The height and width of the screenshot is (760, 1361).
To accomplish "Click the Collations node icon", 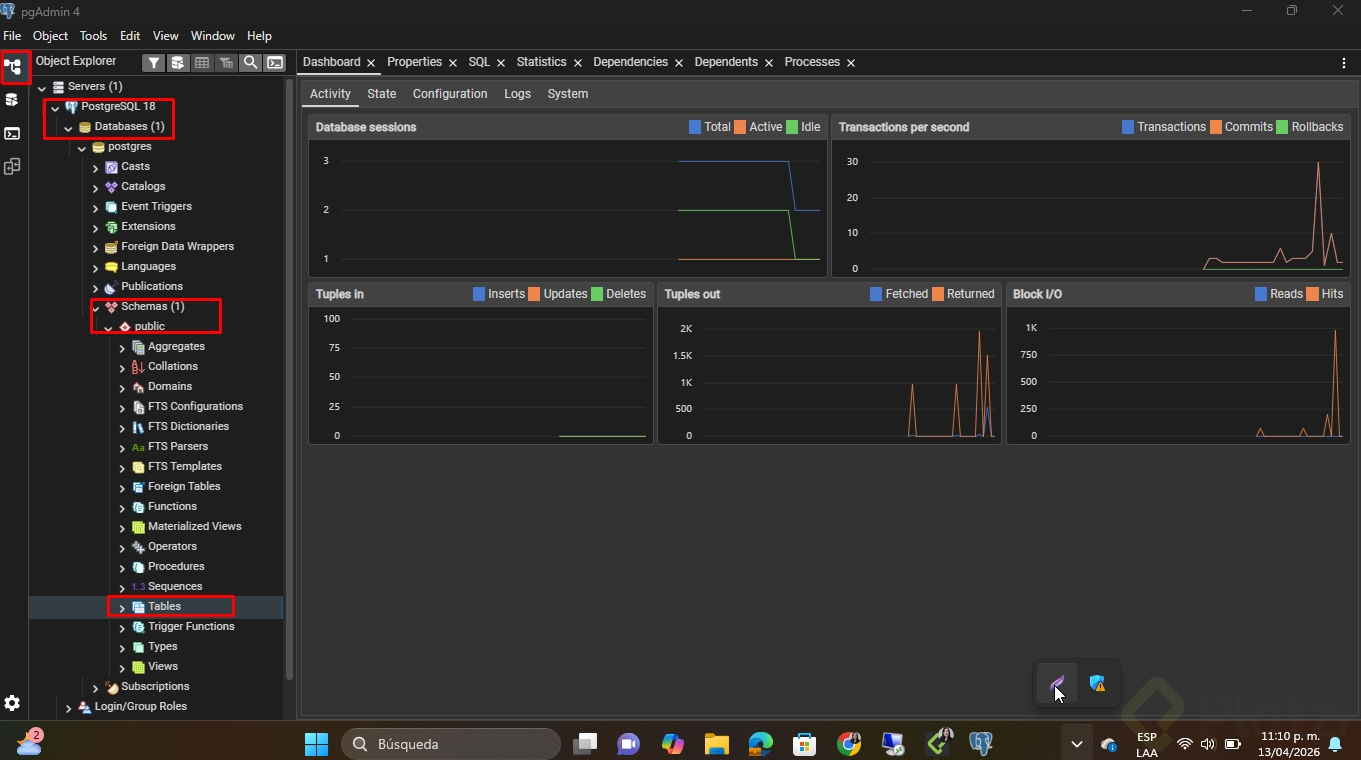I will (138, 367).
